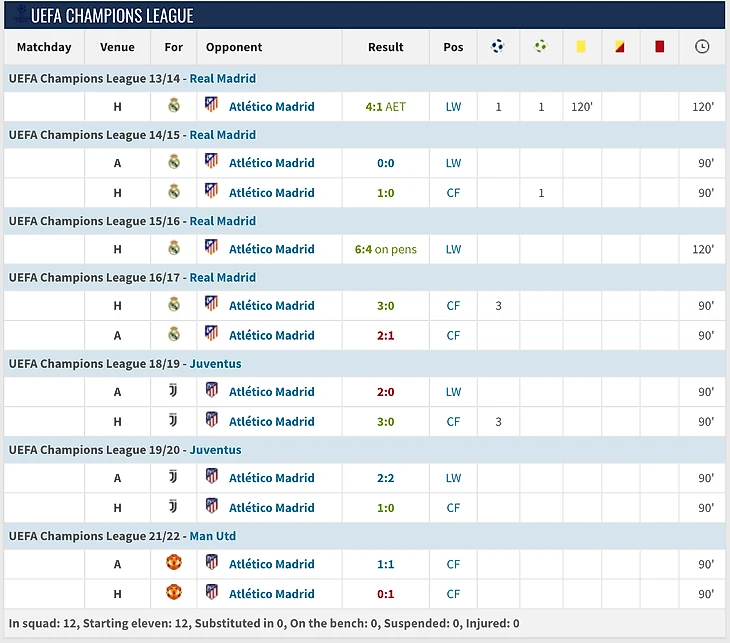730x643 pixels.
Task: Open Real Madrid link in 16/17 header
Action: coord(223,277)
